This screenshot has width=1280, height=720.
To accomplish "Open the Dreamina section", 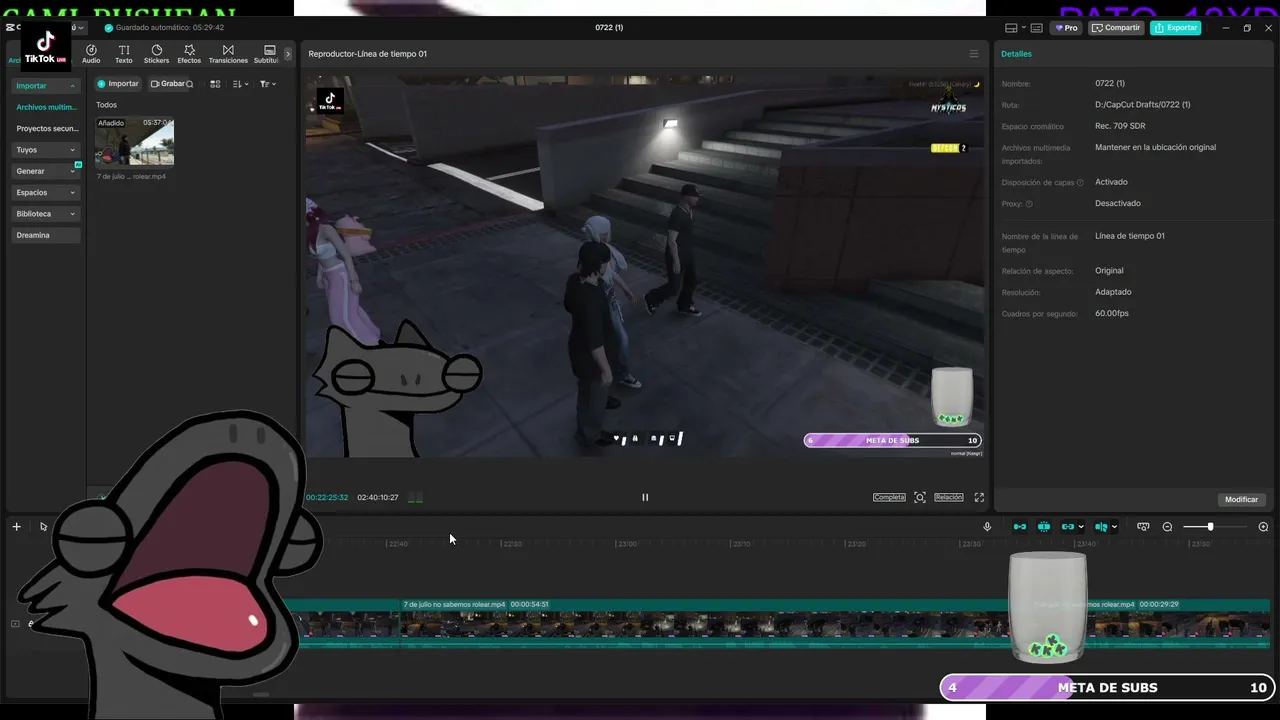I will [46, 235].
